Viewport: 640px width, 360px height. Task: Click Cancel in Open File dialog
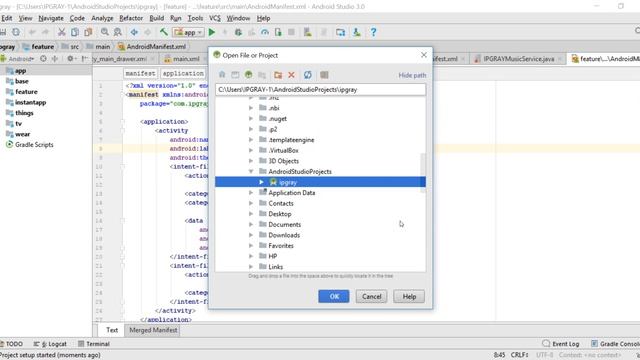371,296
